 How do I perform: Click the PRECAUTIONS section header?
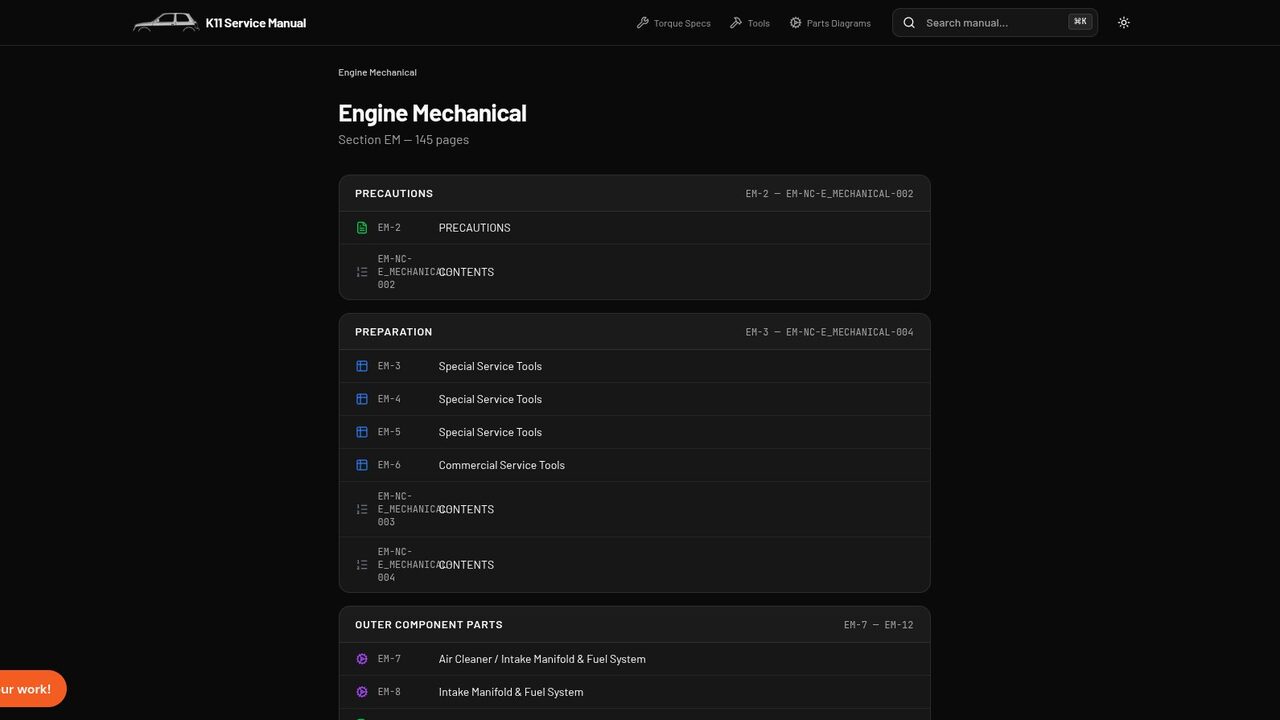pos(634,194)
